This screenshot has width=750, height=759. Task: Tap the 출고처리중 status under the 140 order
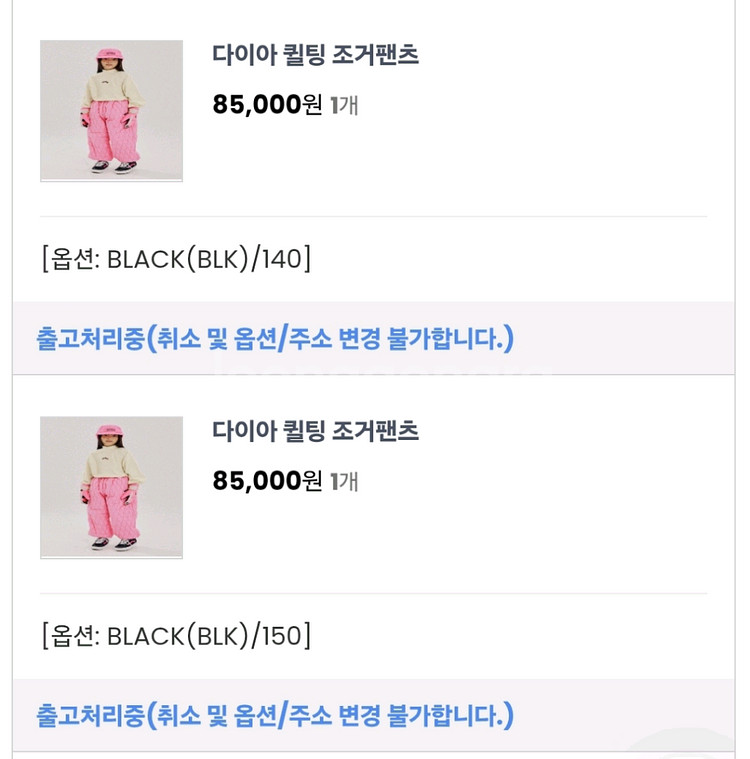click(90, 338)
